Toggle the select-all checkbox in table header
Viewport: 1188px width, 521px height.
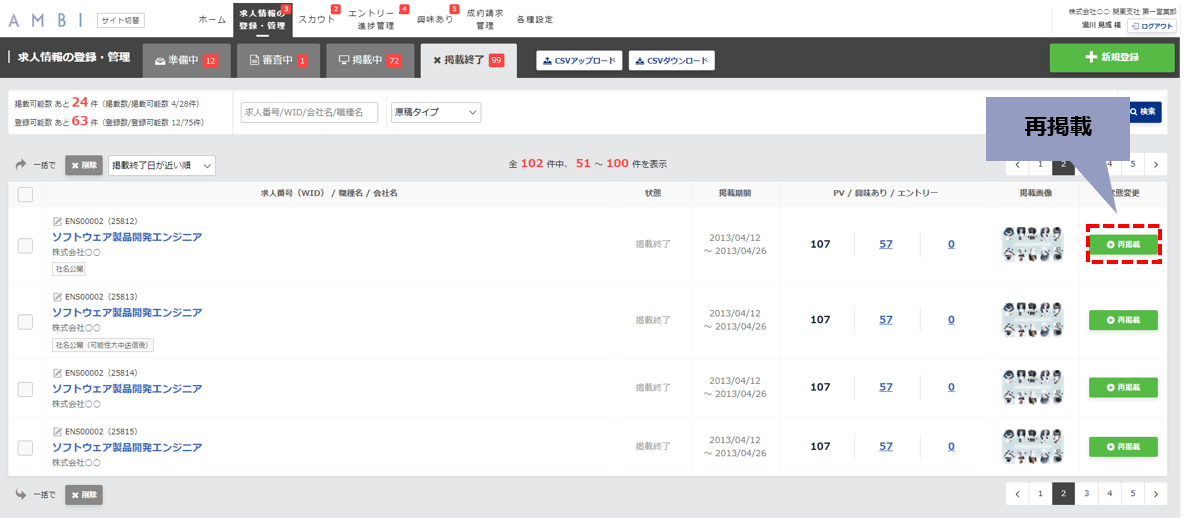tap(25, 195)
